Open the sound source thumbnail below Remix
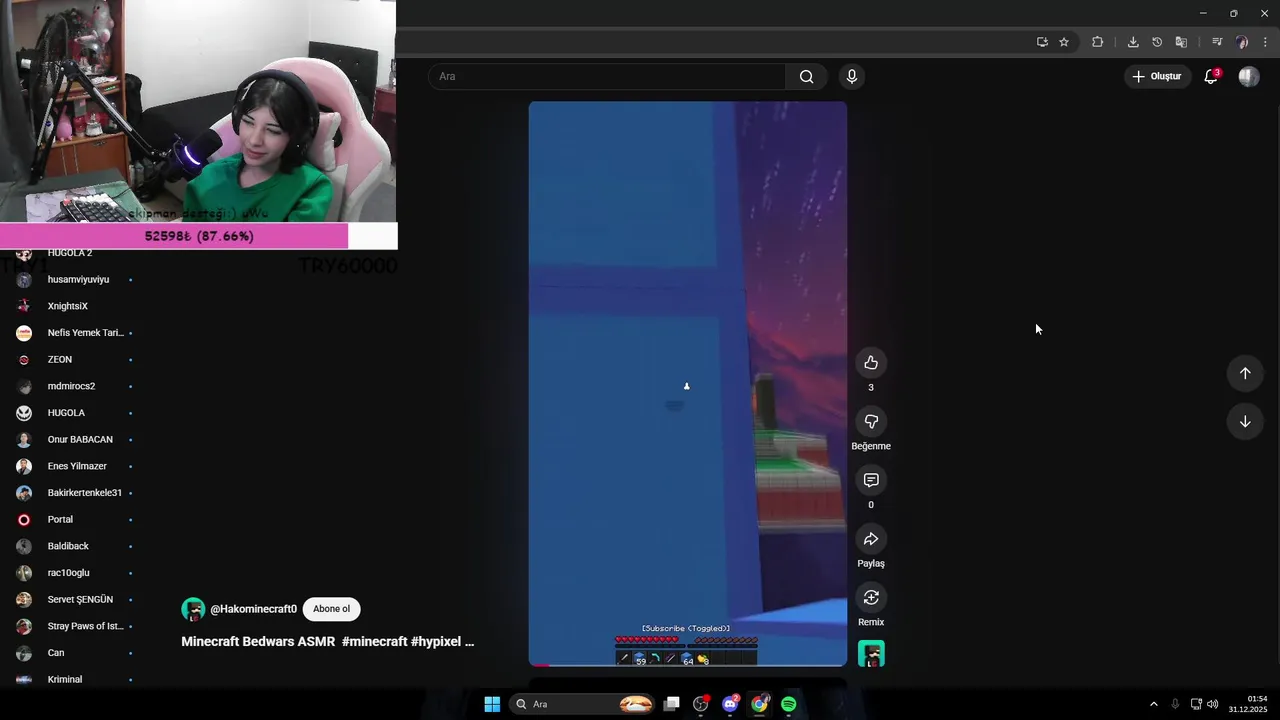Image resolution: width=1280 pixels, height=720 pixels. (871, 654)
